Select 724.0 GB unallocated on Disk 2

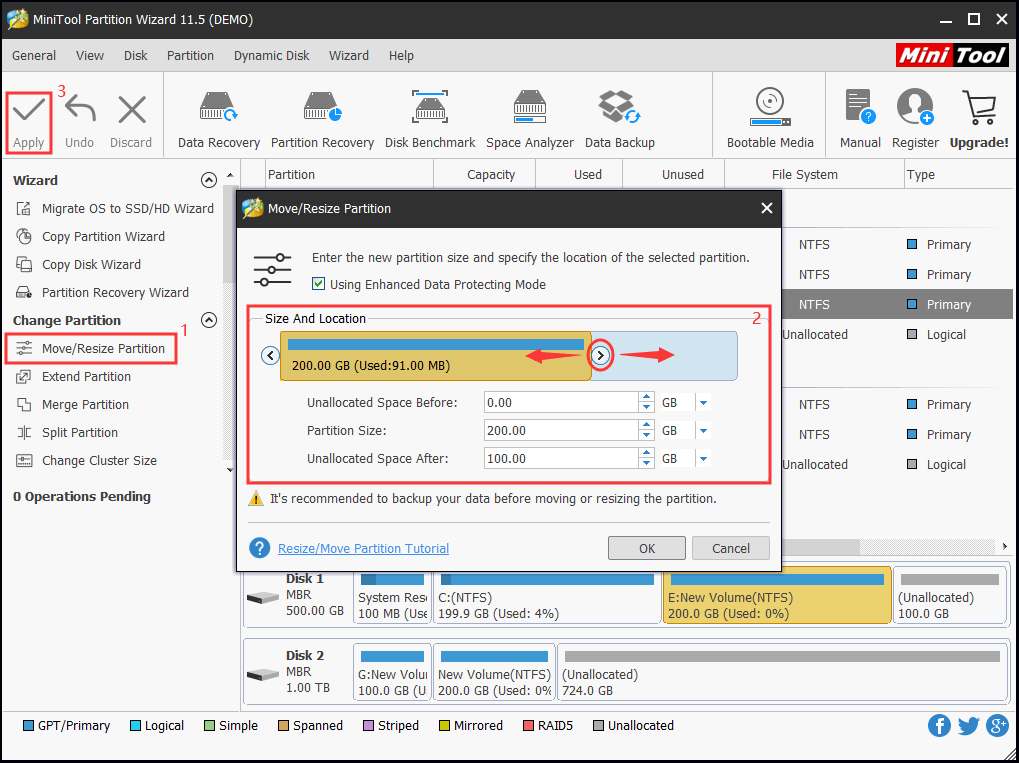tap(781, 673)
